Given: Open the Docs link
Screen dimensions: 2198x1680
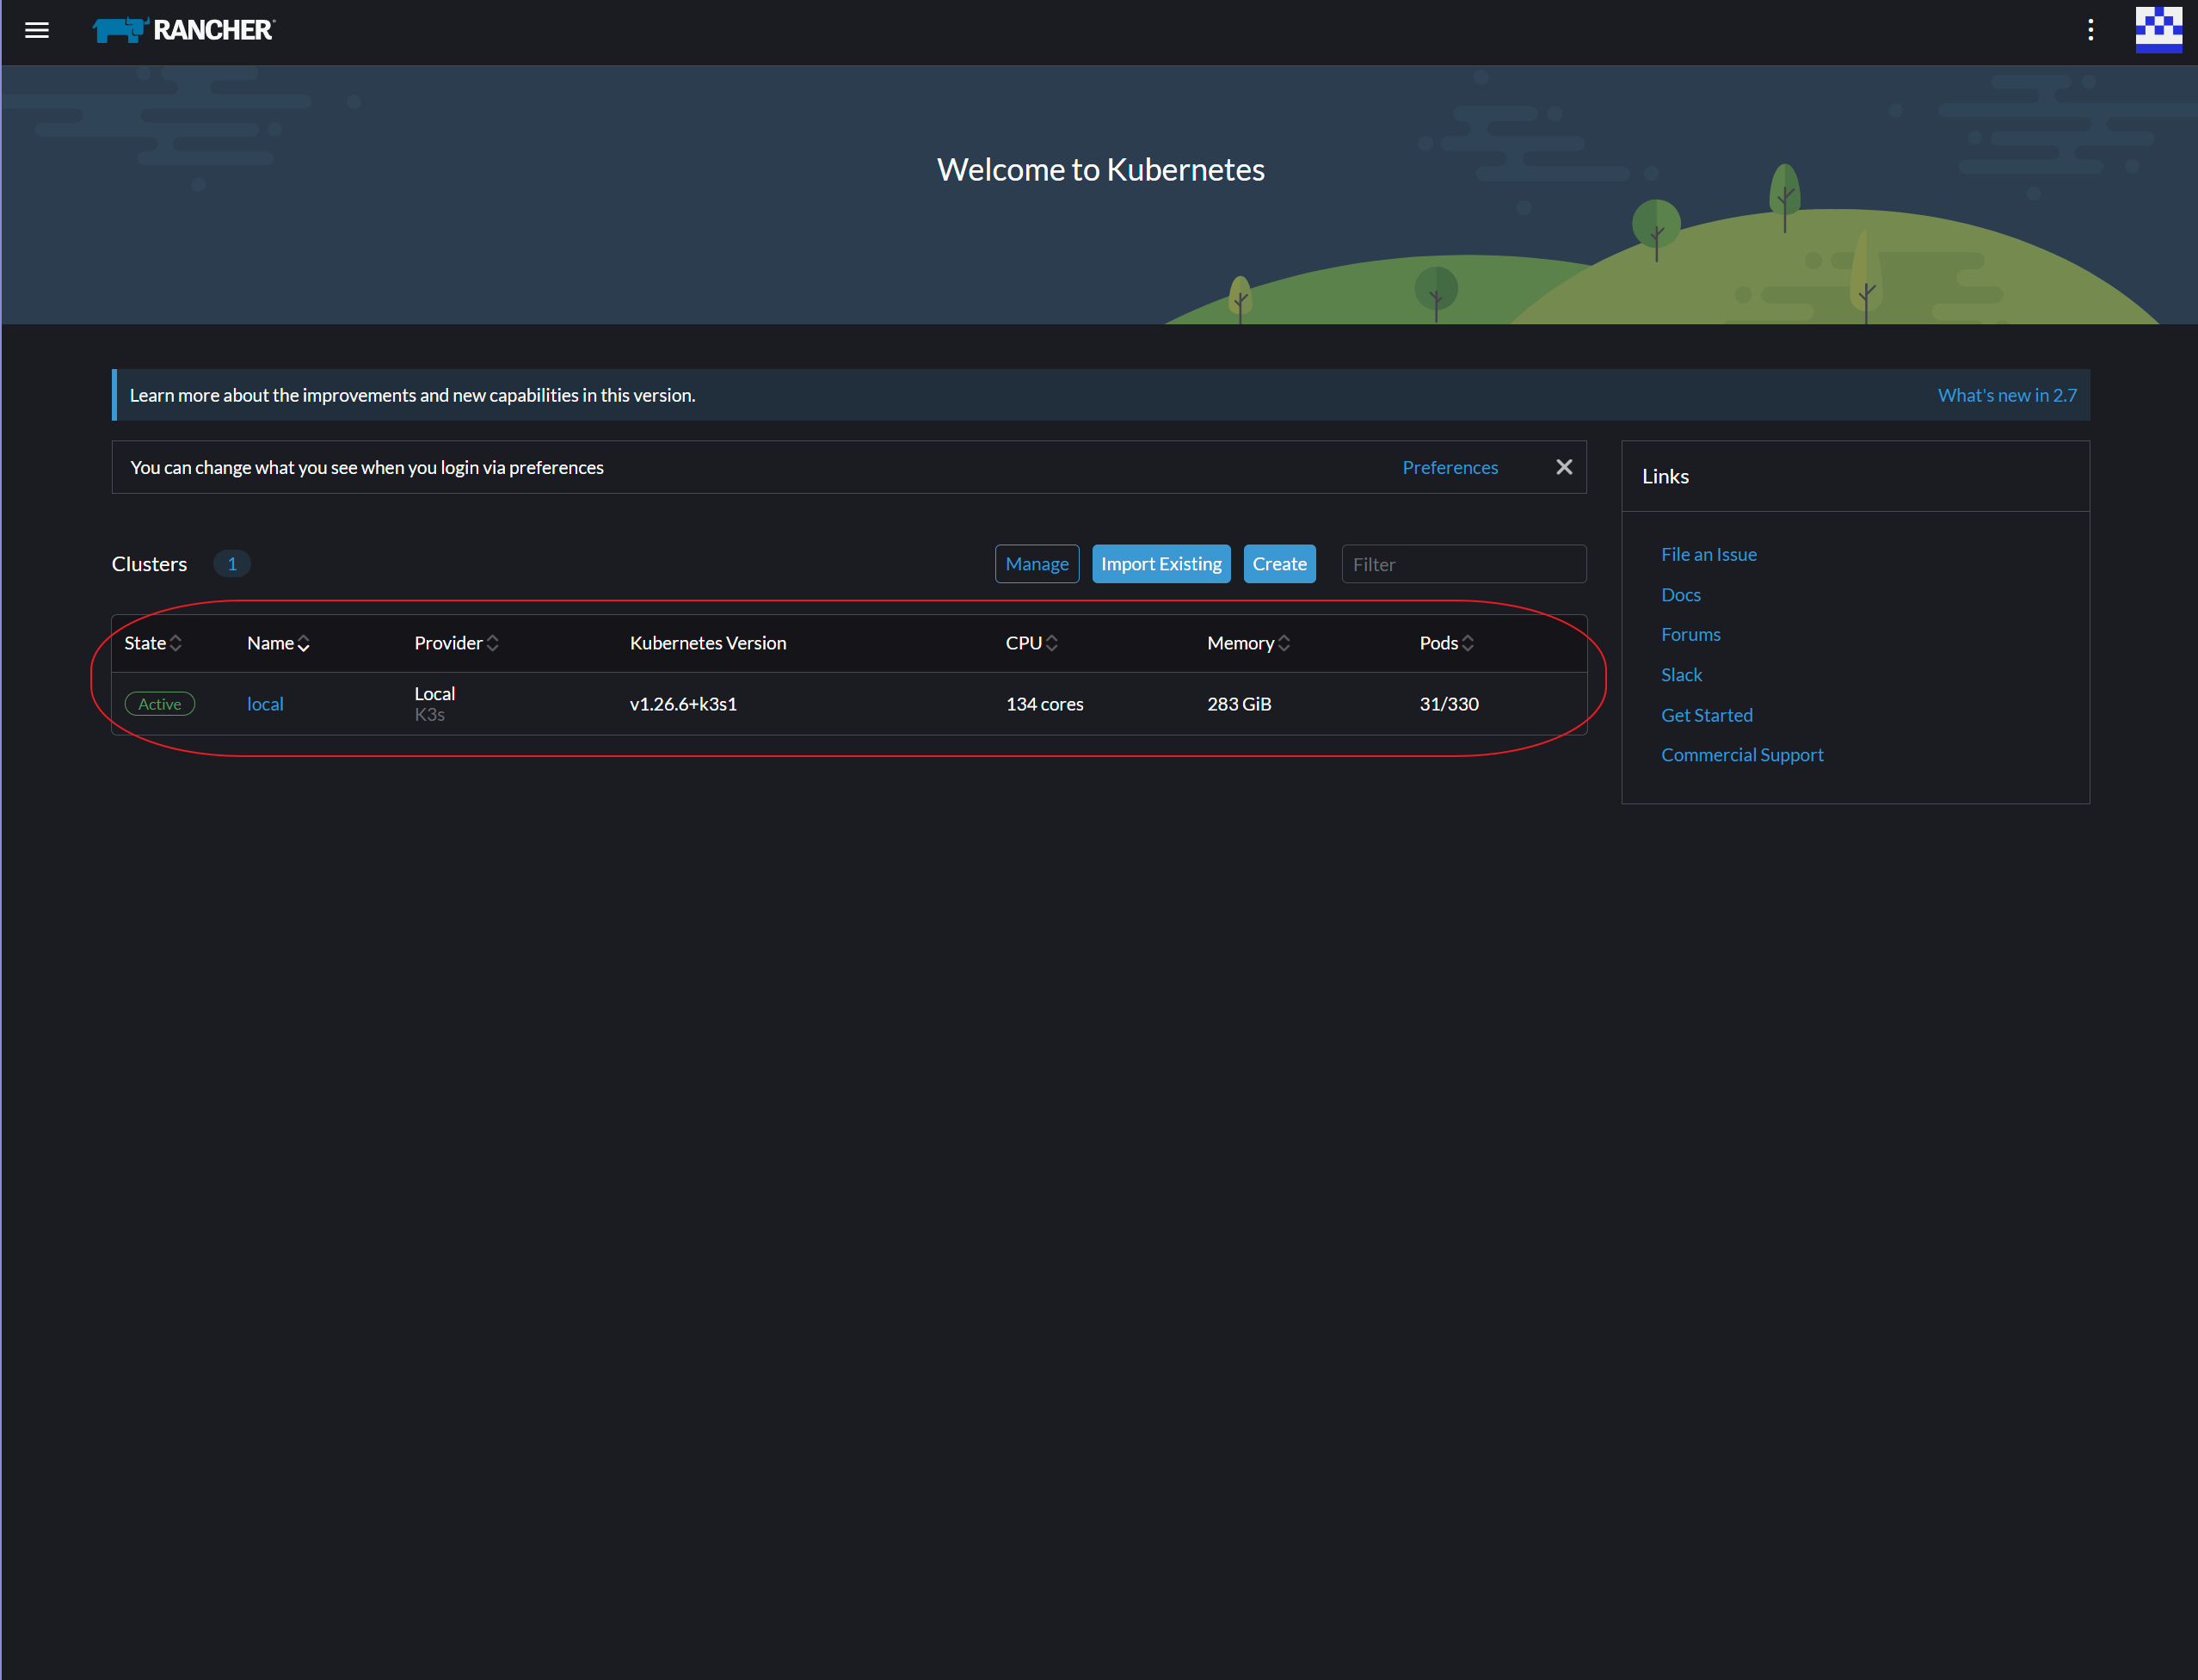Looking at the screenshot, I should (1680, 595).
